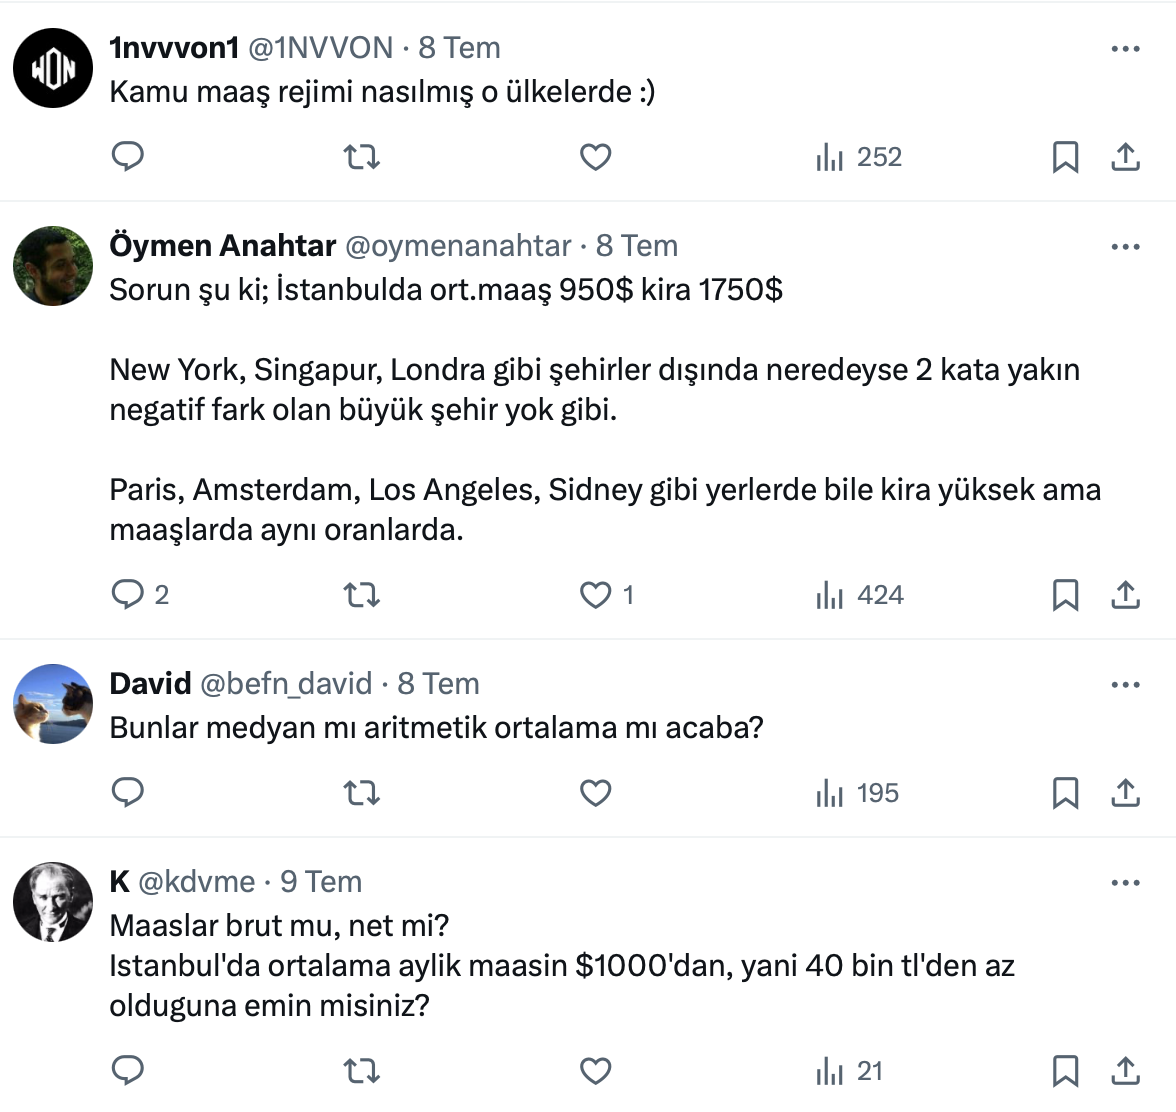Open the 9 Tem timestamp on K's tweet

click(x=320, y=882)
